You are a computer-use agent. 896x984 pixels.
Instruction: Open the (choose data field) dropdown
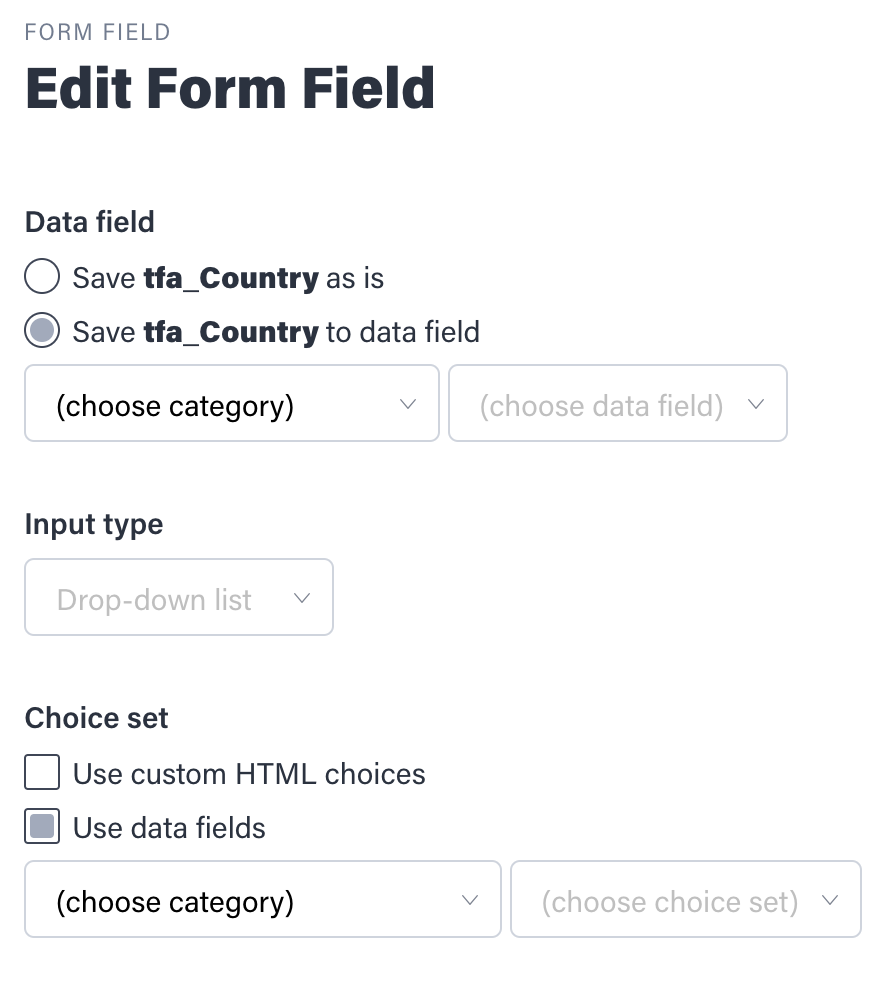617,404
